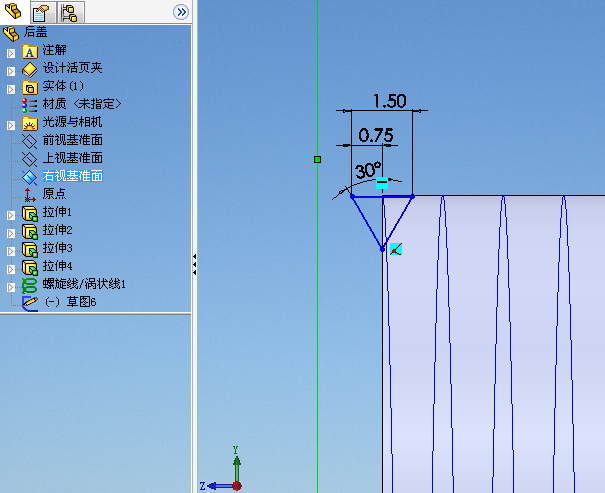
Task: Click the 实体(1) solid bodies icon
Action: pos(30,88)
